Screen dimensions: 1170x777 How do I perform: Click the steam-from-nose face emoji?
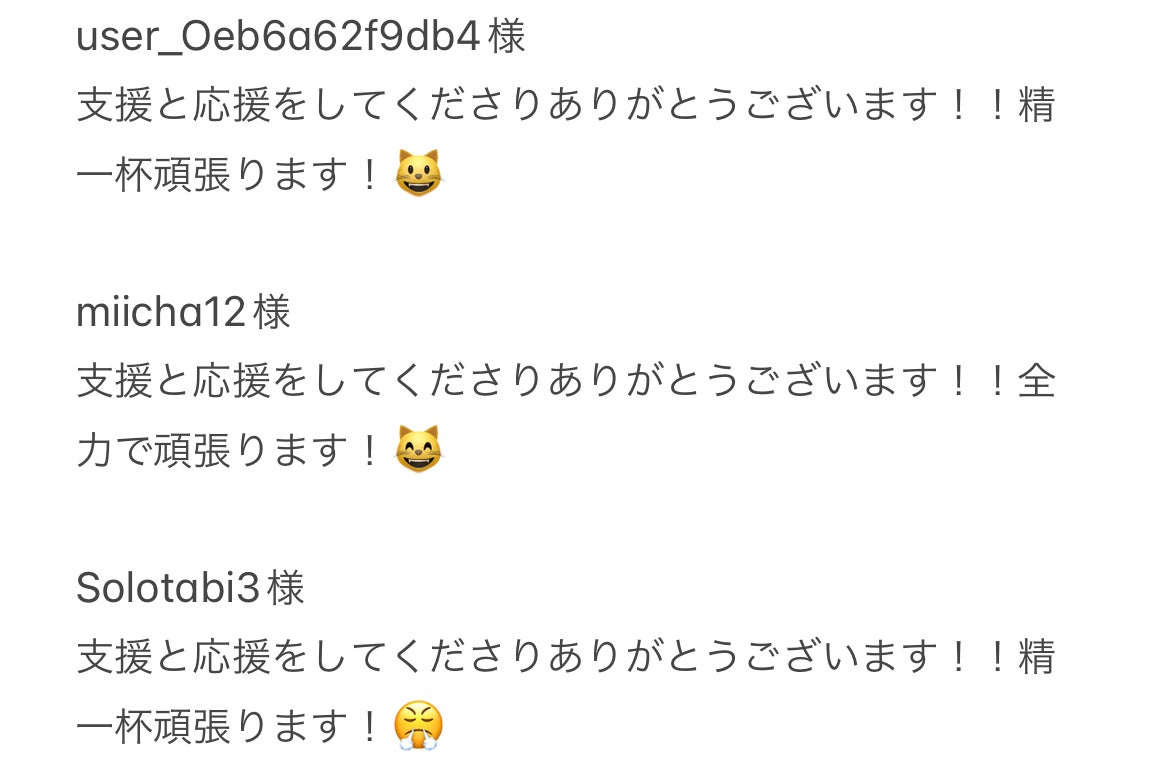coord(418,726)
